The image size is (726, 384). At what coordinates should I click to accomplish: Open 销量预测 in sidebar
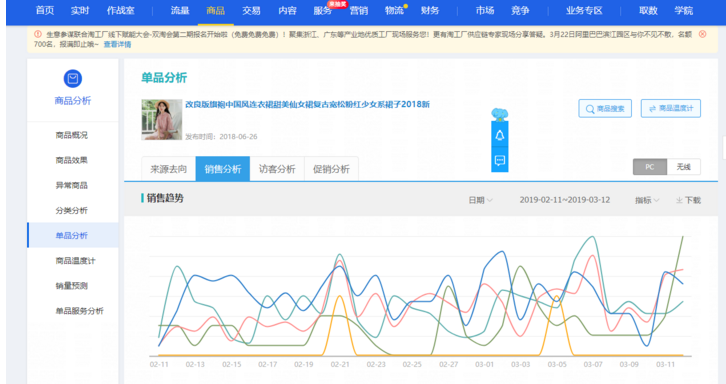click(72, 285)
